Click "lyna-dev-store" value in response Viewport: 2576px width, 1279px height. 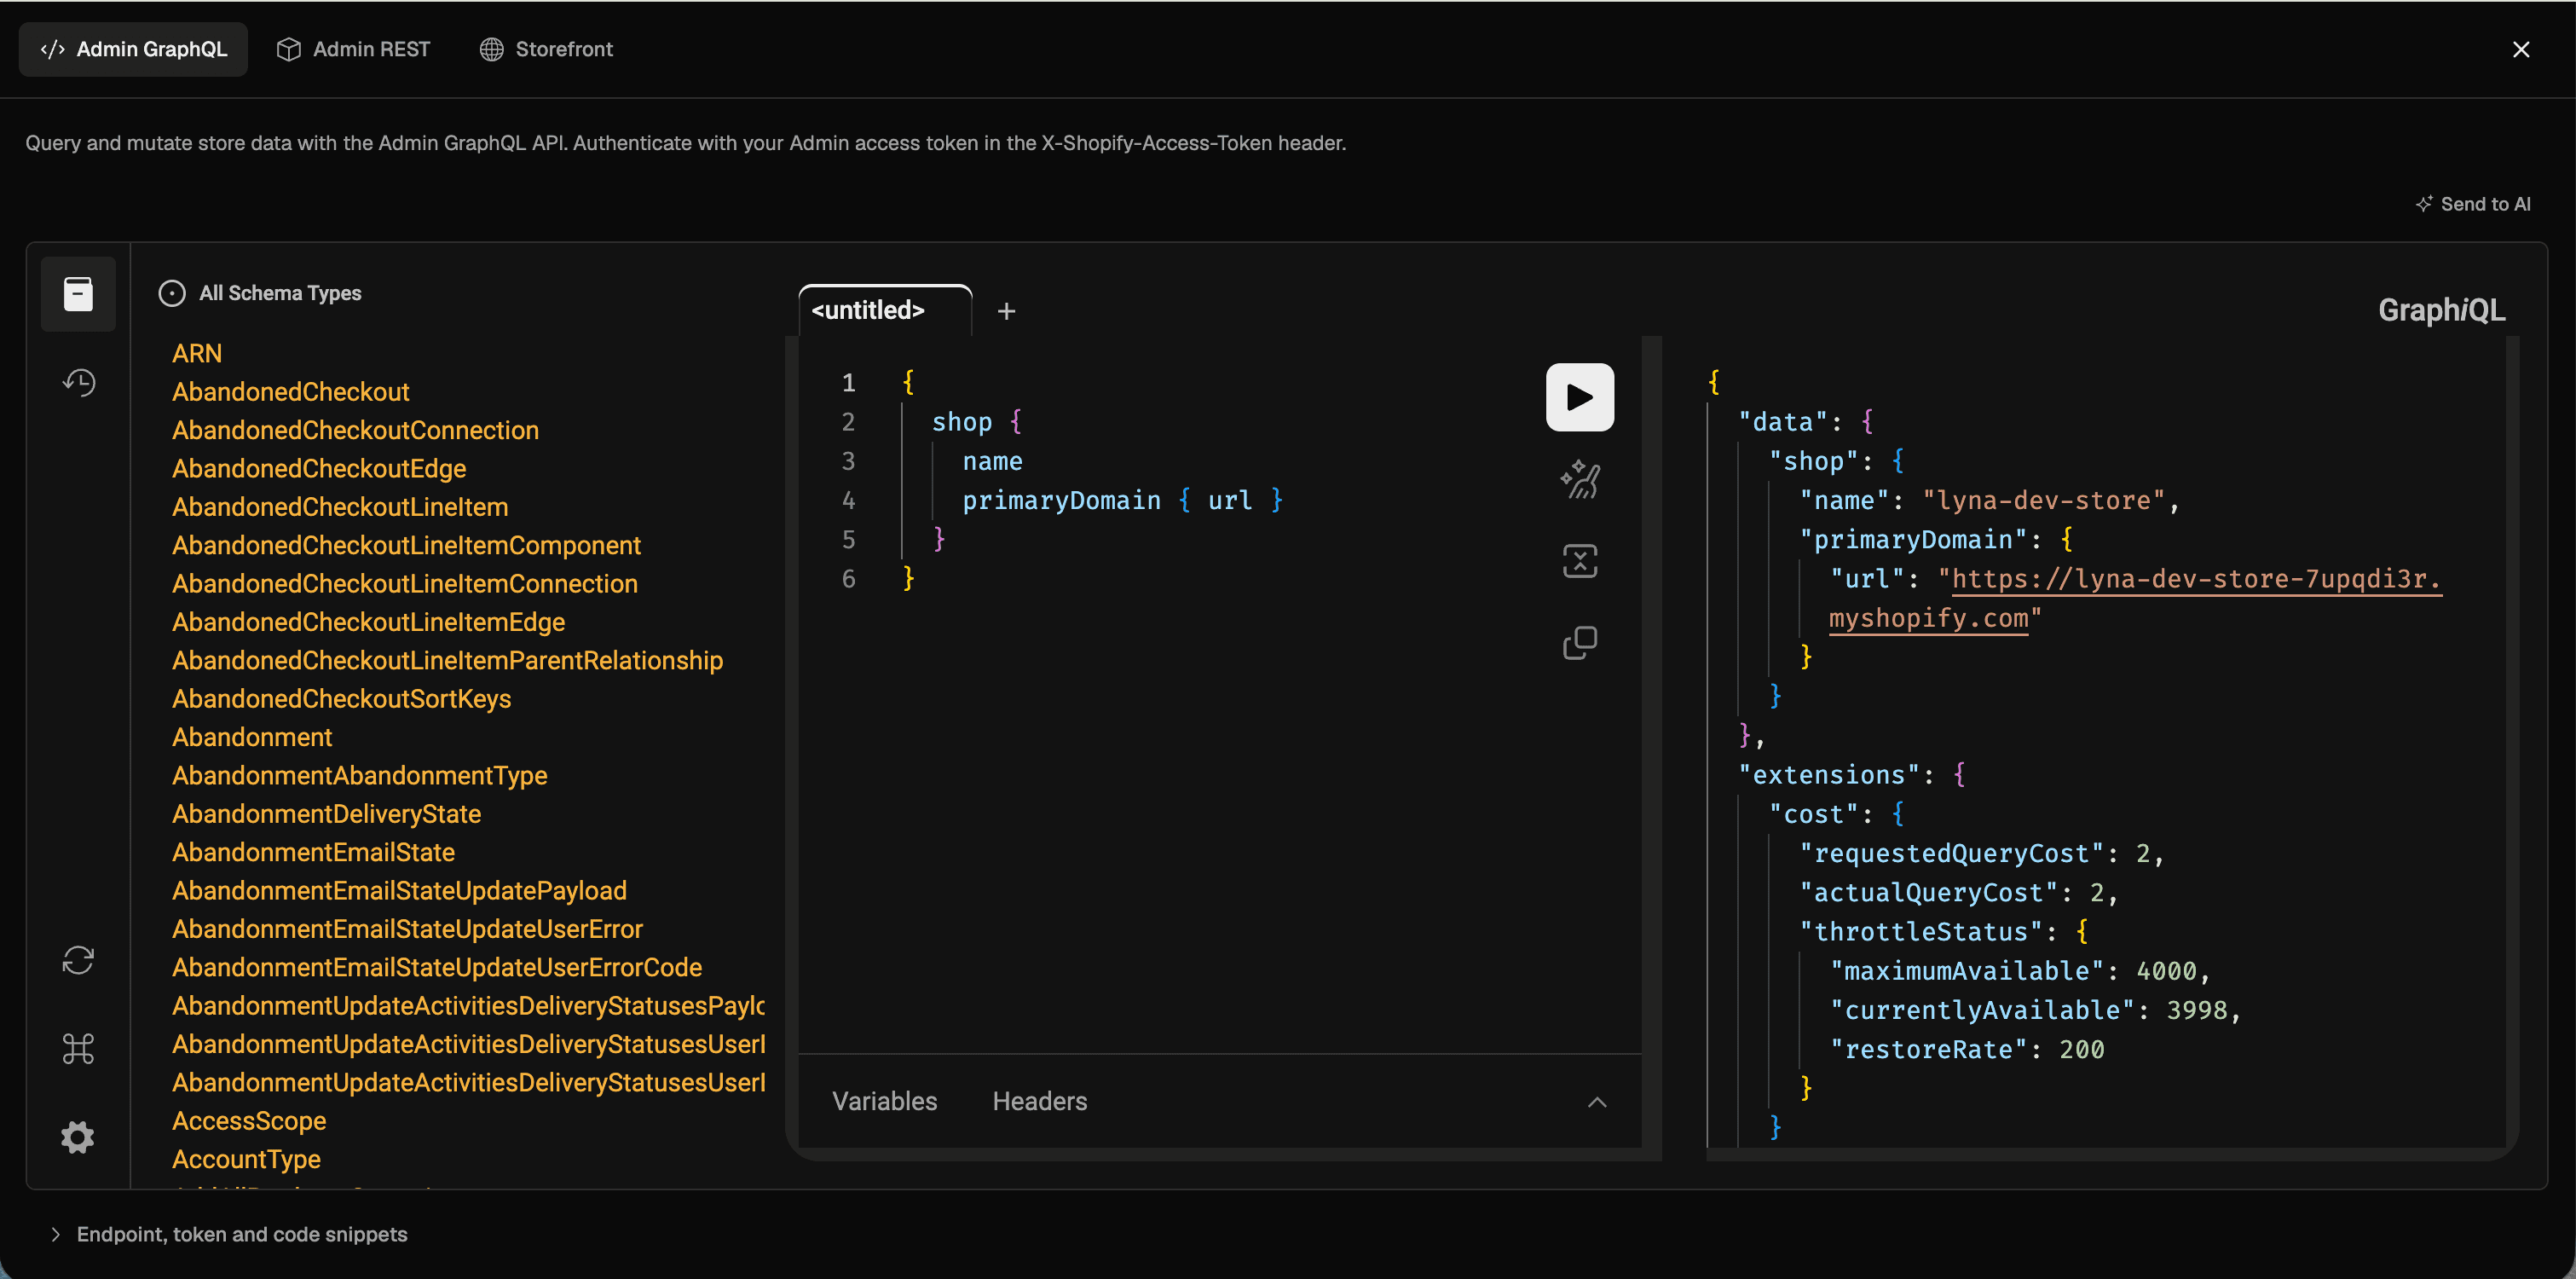click(x=2043, y=500)
